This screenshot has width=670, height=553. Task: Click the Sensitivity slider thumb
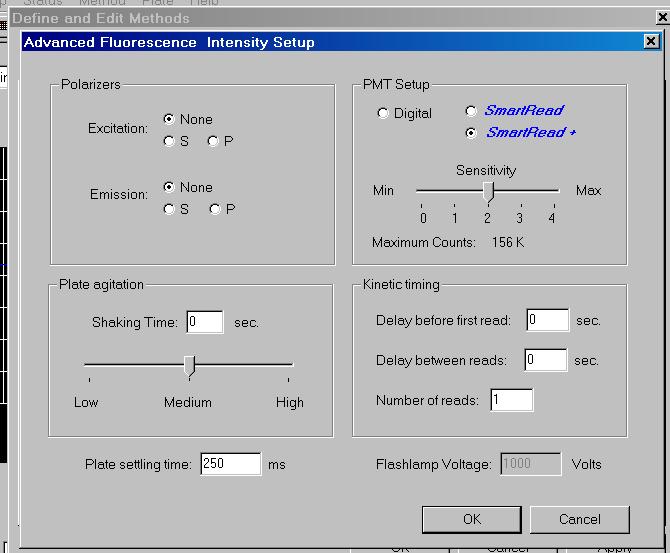click(488, 191)
